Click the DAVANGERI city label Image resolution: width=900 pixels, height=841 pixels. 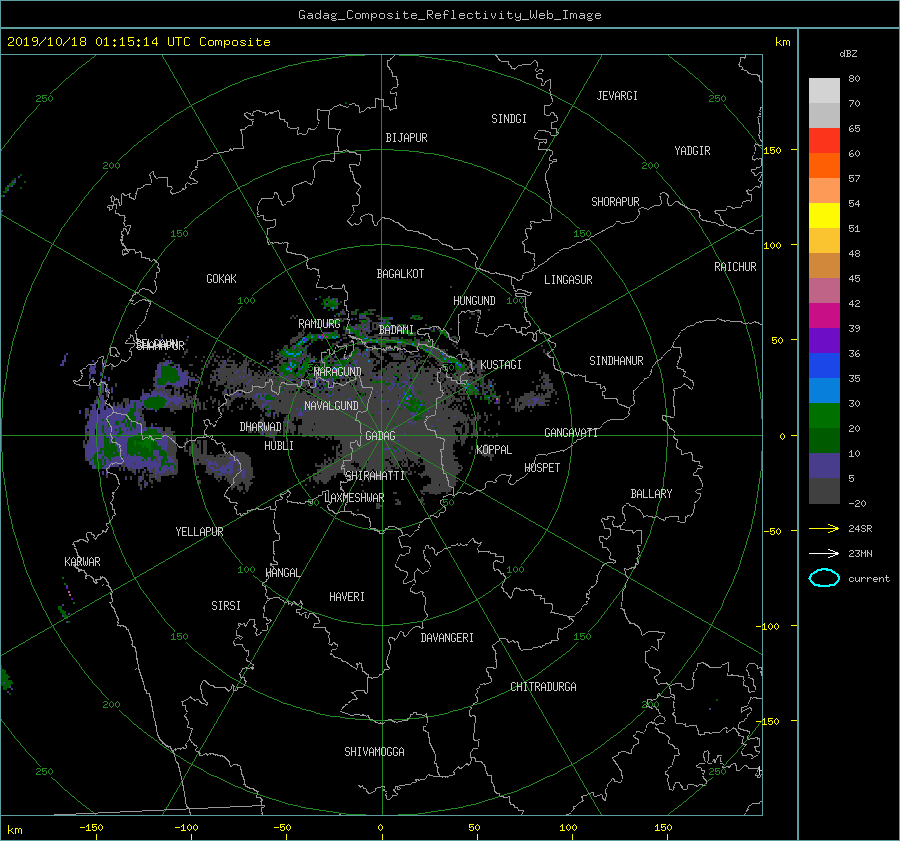(447, 638)
